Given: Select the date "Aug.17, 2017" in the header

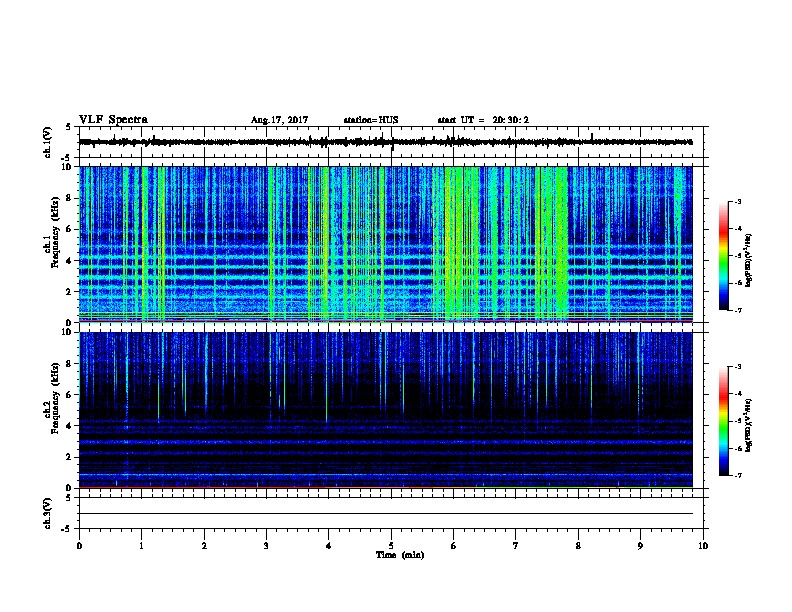Looking at the screenshot, I should coord(279,120).
